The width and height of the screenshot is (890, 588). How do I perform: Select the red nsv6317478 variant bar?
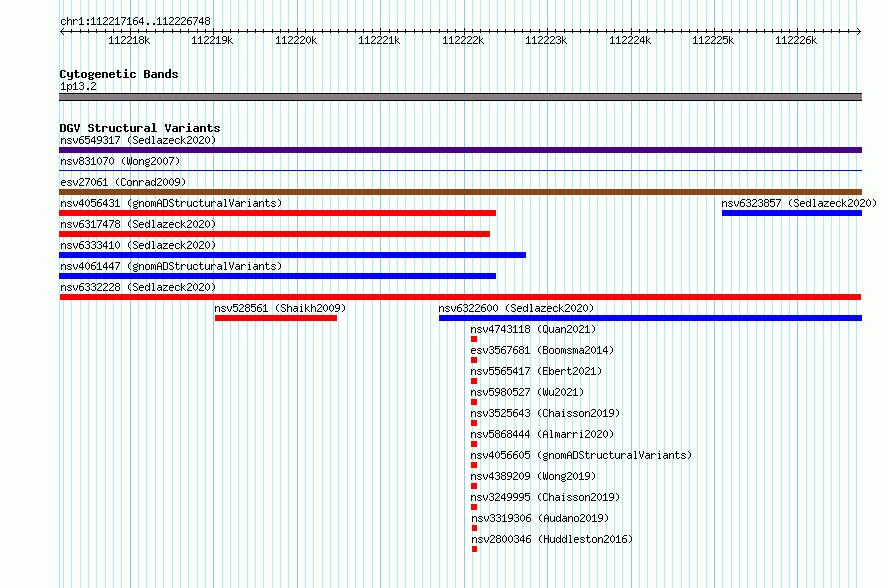pos(274,234)
